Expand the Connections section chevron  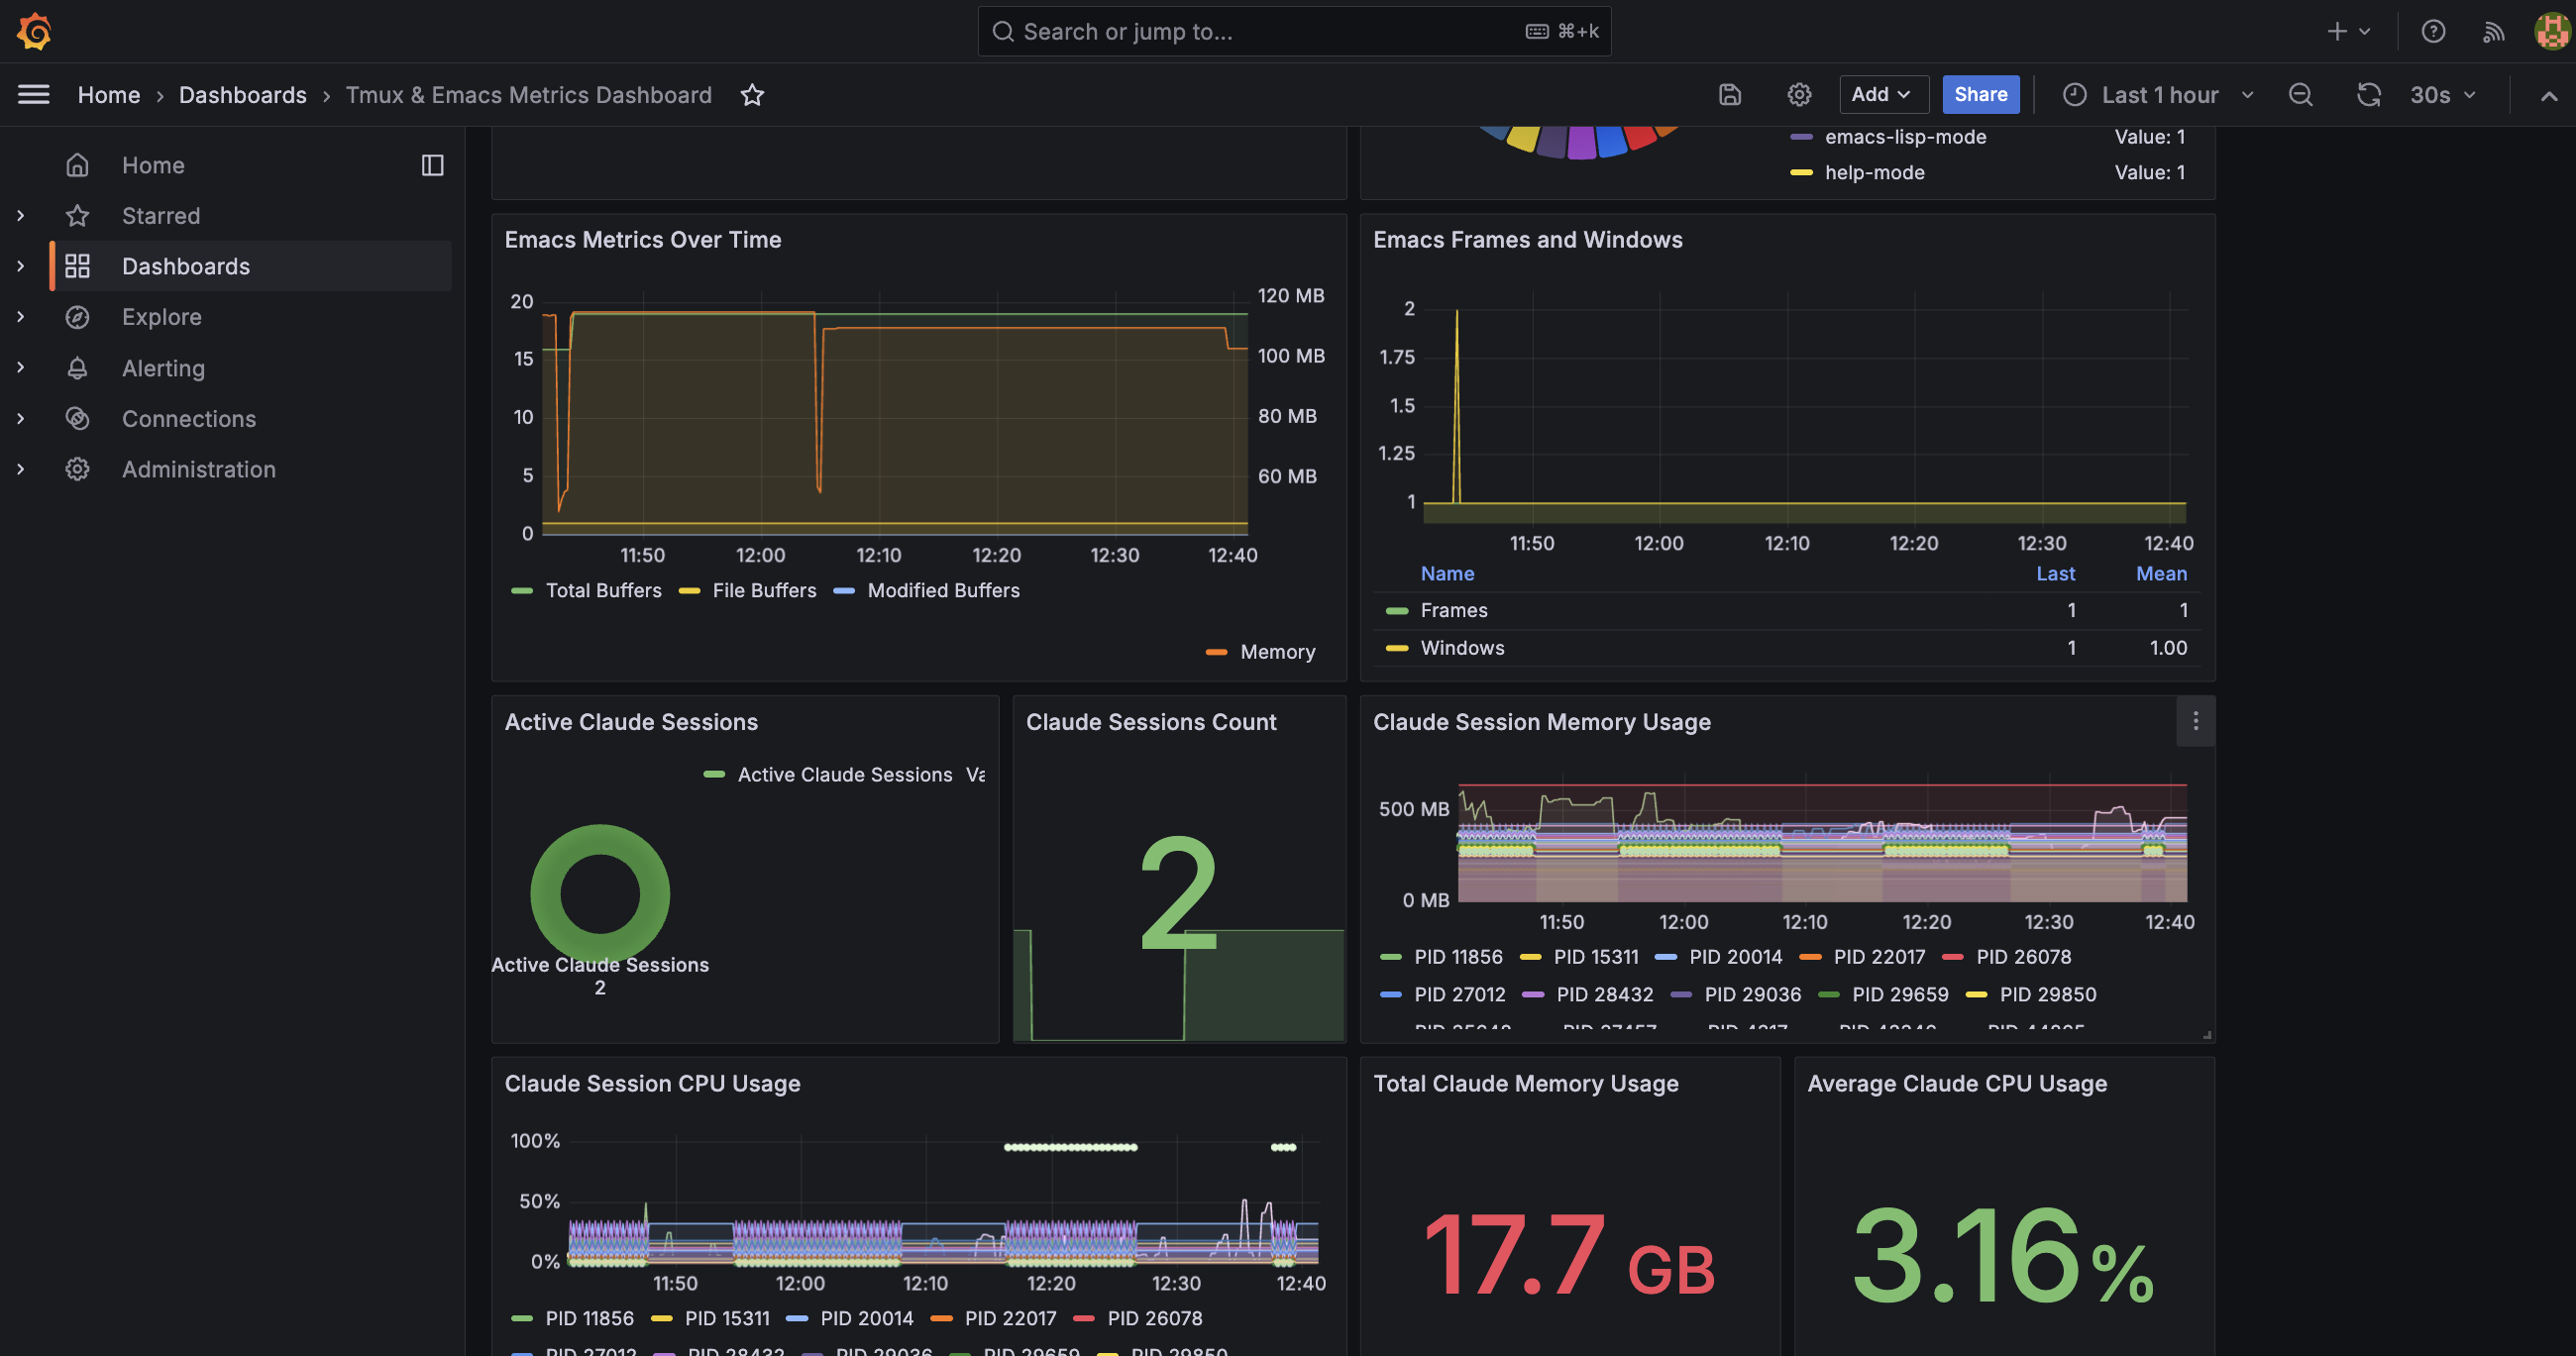pos(20,418)
